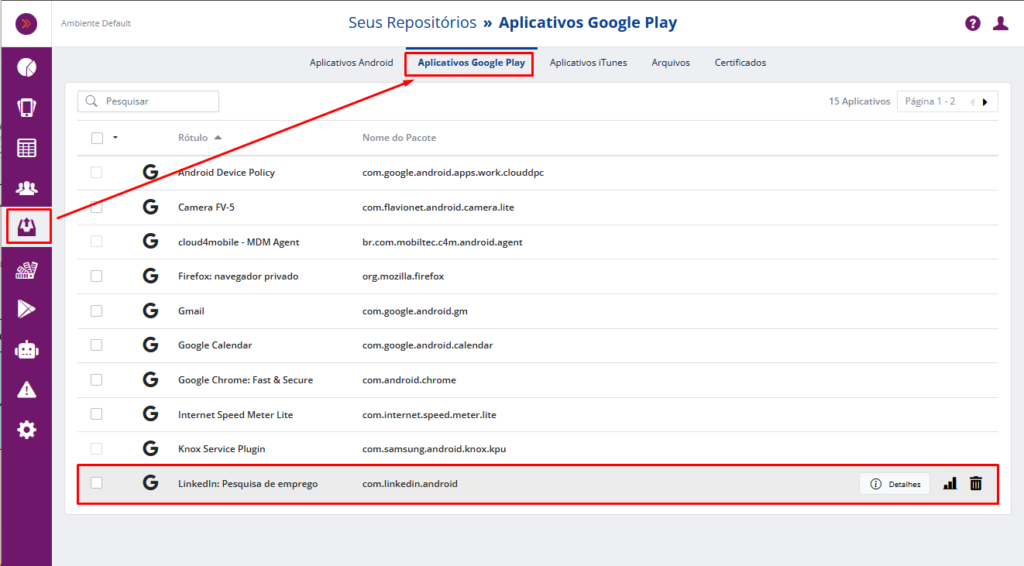
Task: Open the dashboard pie chart icon
Action: coord(26,67)
